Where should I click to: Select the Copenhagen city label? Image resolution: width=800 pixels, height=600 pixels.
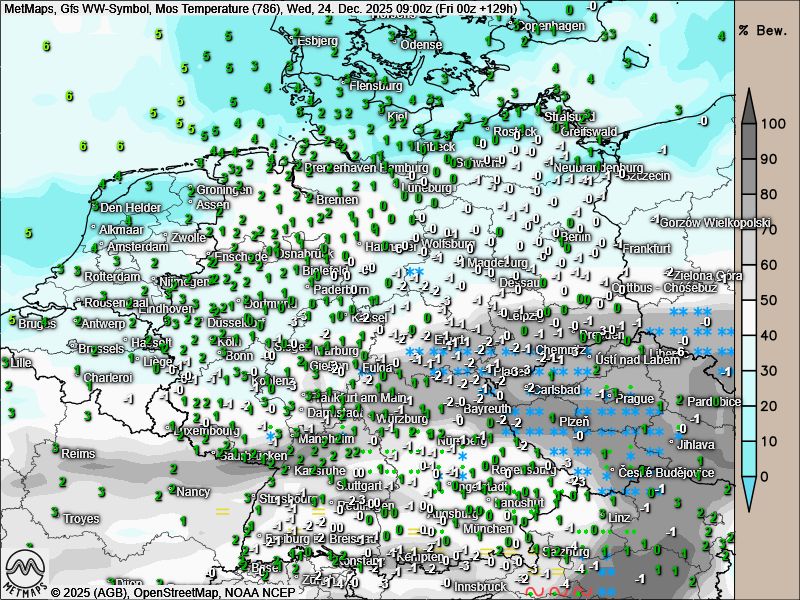click(547, 24)
